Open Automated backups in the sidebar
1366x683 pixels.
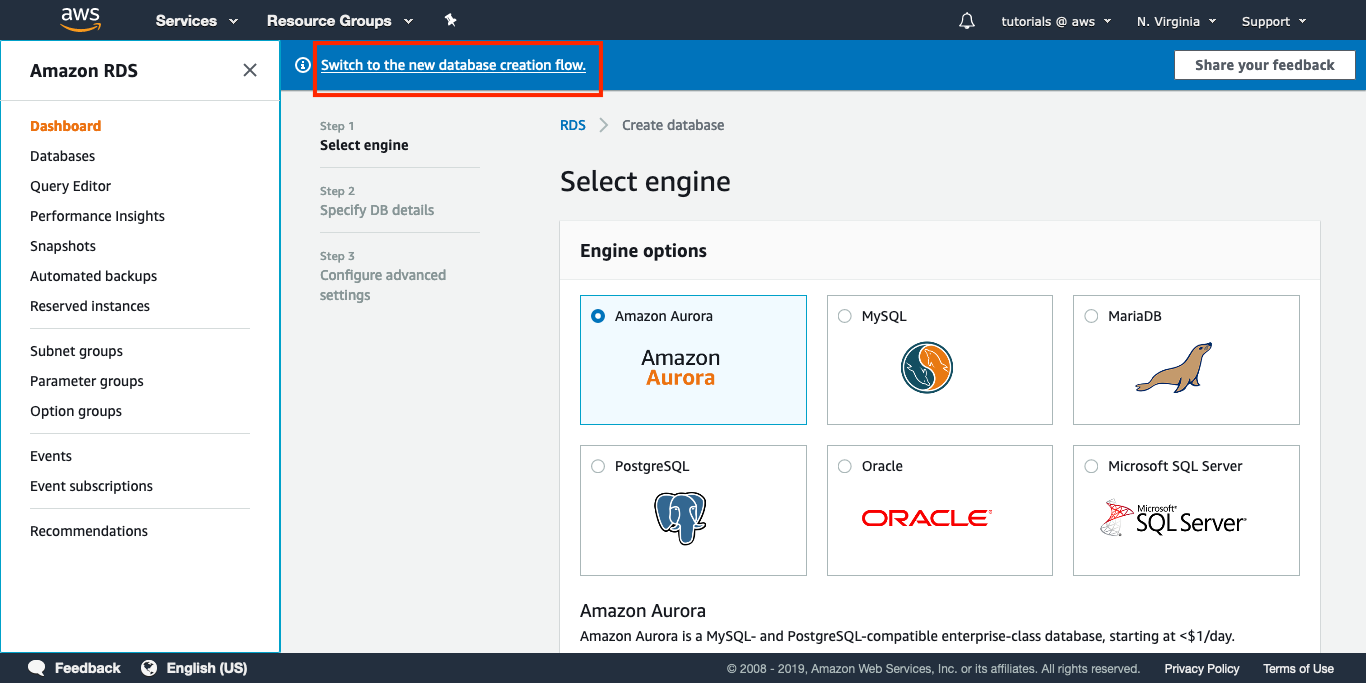[x=94, y=276]
